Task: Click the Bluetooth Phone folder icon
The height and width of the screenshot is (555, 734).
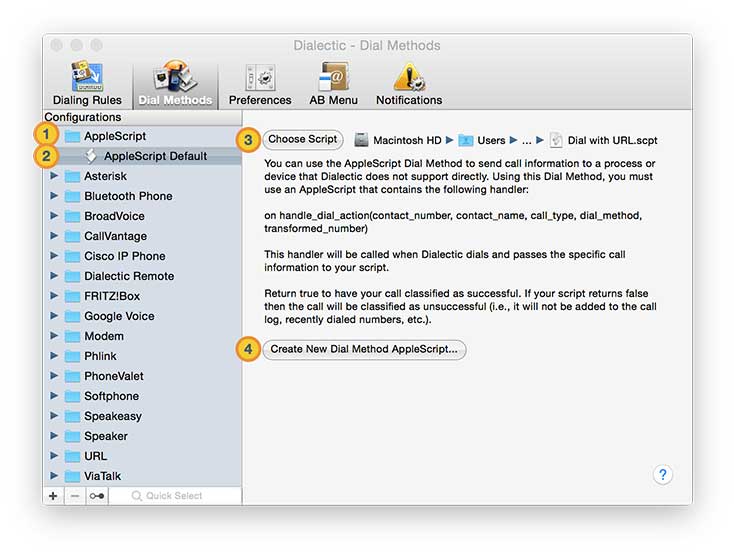Action: pos(72,197)
